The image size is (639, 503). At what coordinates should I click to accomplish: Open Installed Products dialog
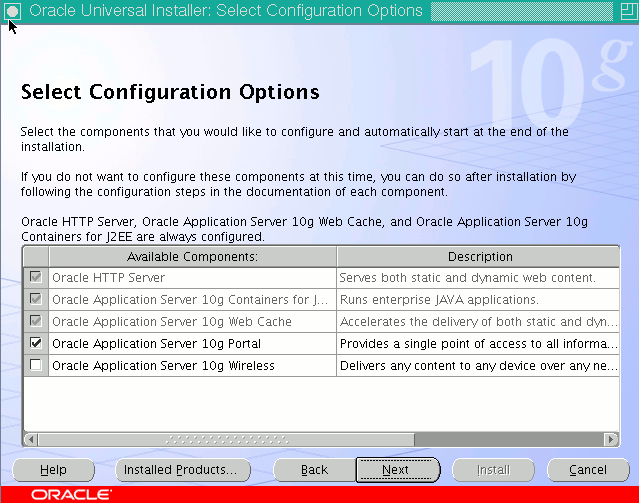[x=183, y=470]
